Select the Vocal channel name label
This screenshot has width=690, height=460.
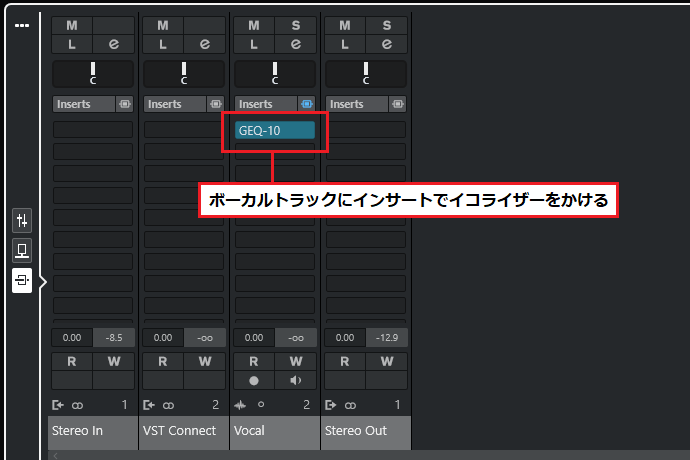click(275, 432)
